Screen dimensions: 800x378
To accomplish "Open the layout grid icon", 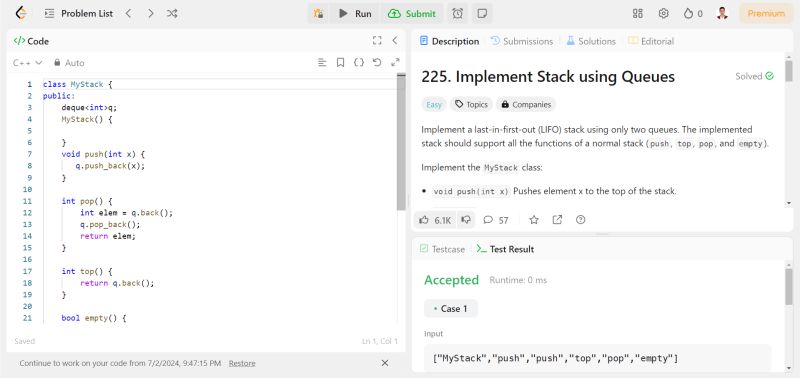I will pyautogui.click(x=638, y=14).
